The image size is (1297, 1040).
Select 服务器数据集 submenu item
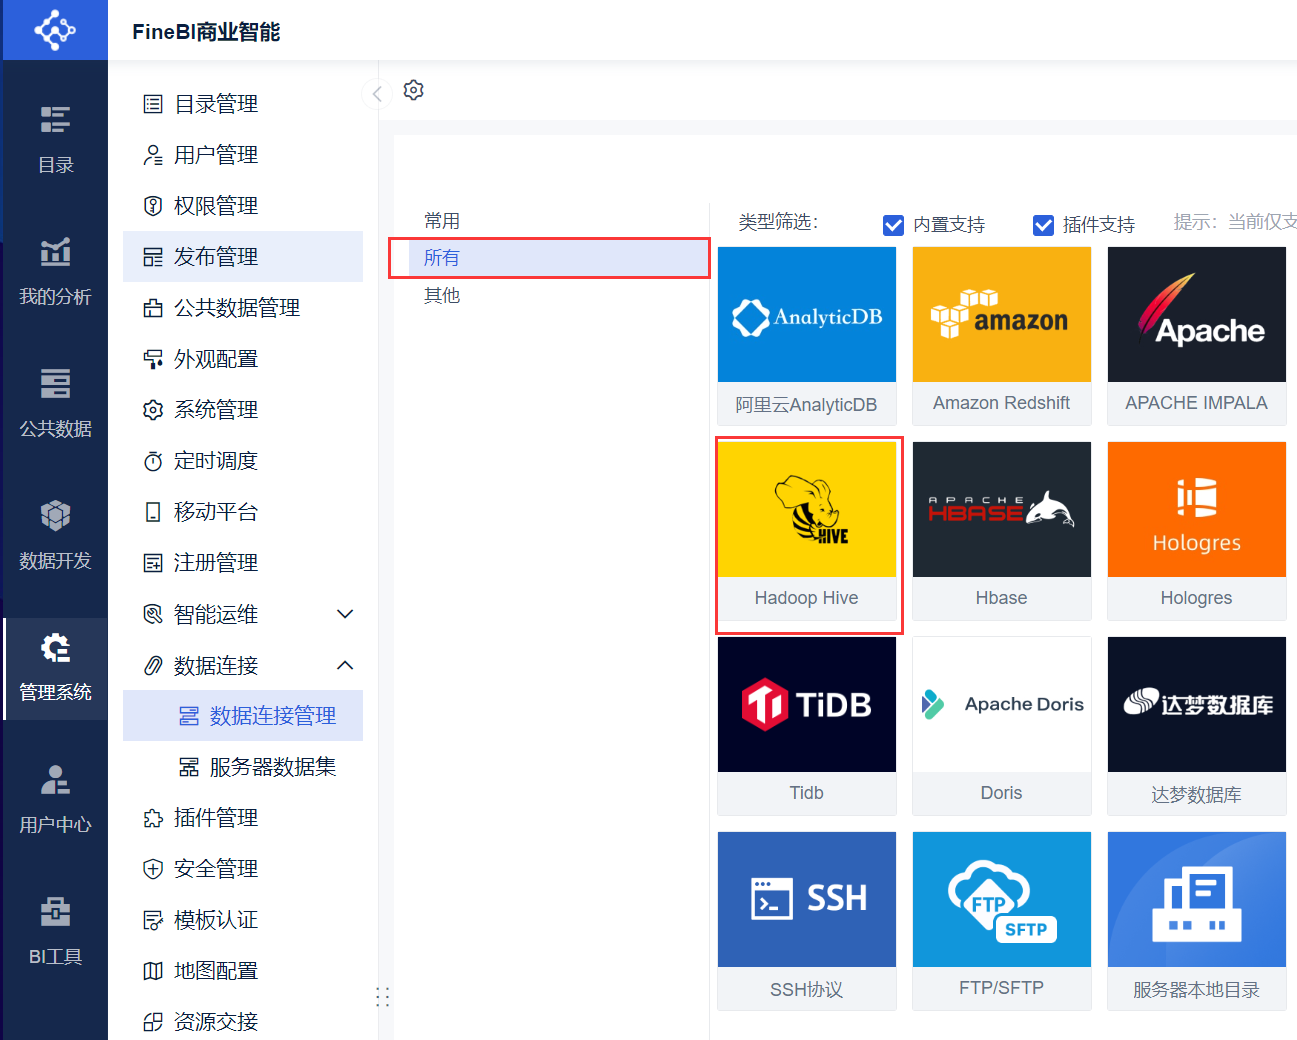(243, 767)
